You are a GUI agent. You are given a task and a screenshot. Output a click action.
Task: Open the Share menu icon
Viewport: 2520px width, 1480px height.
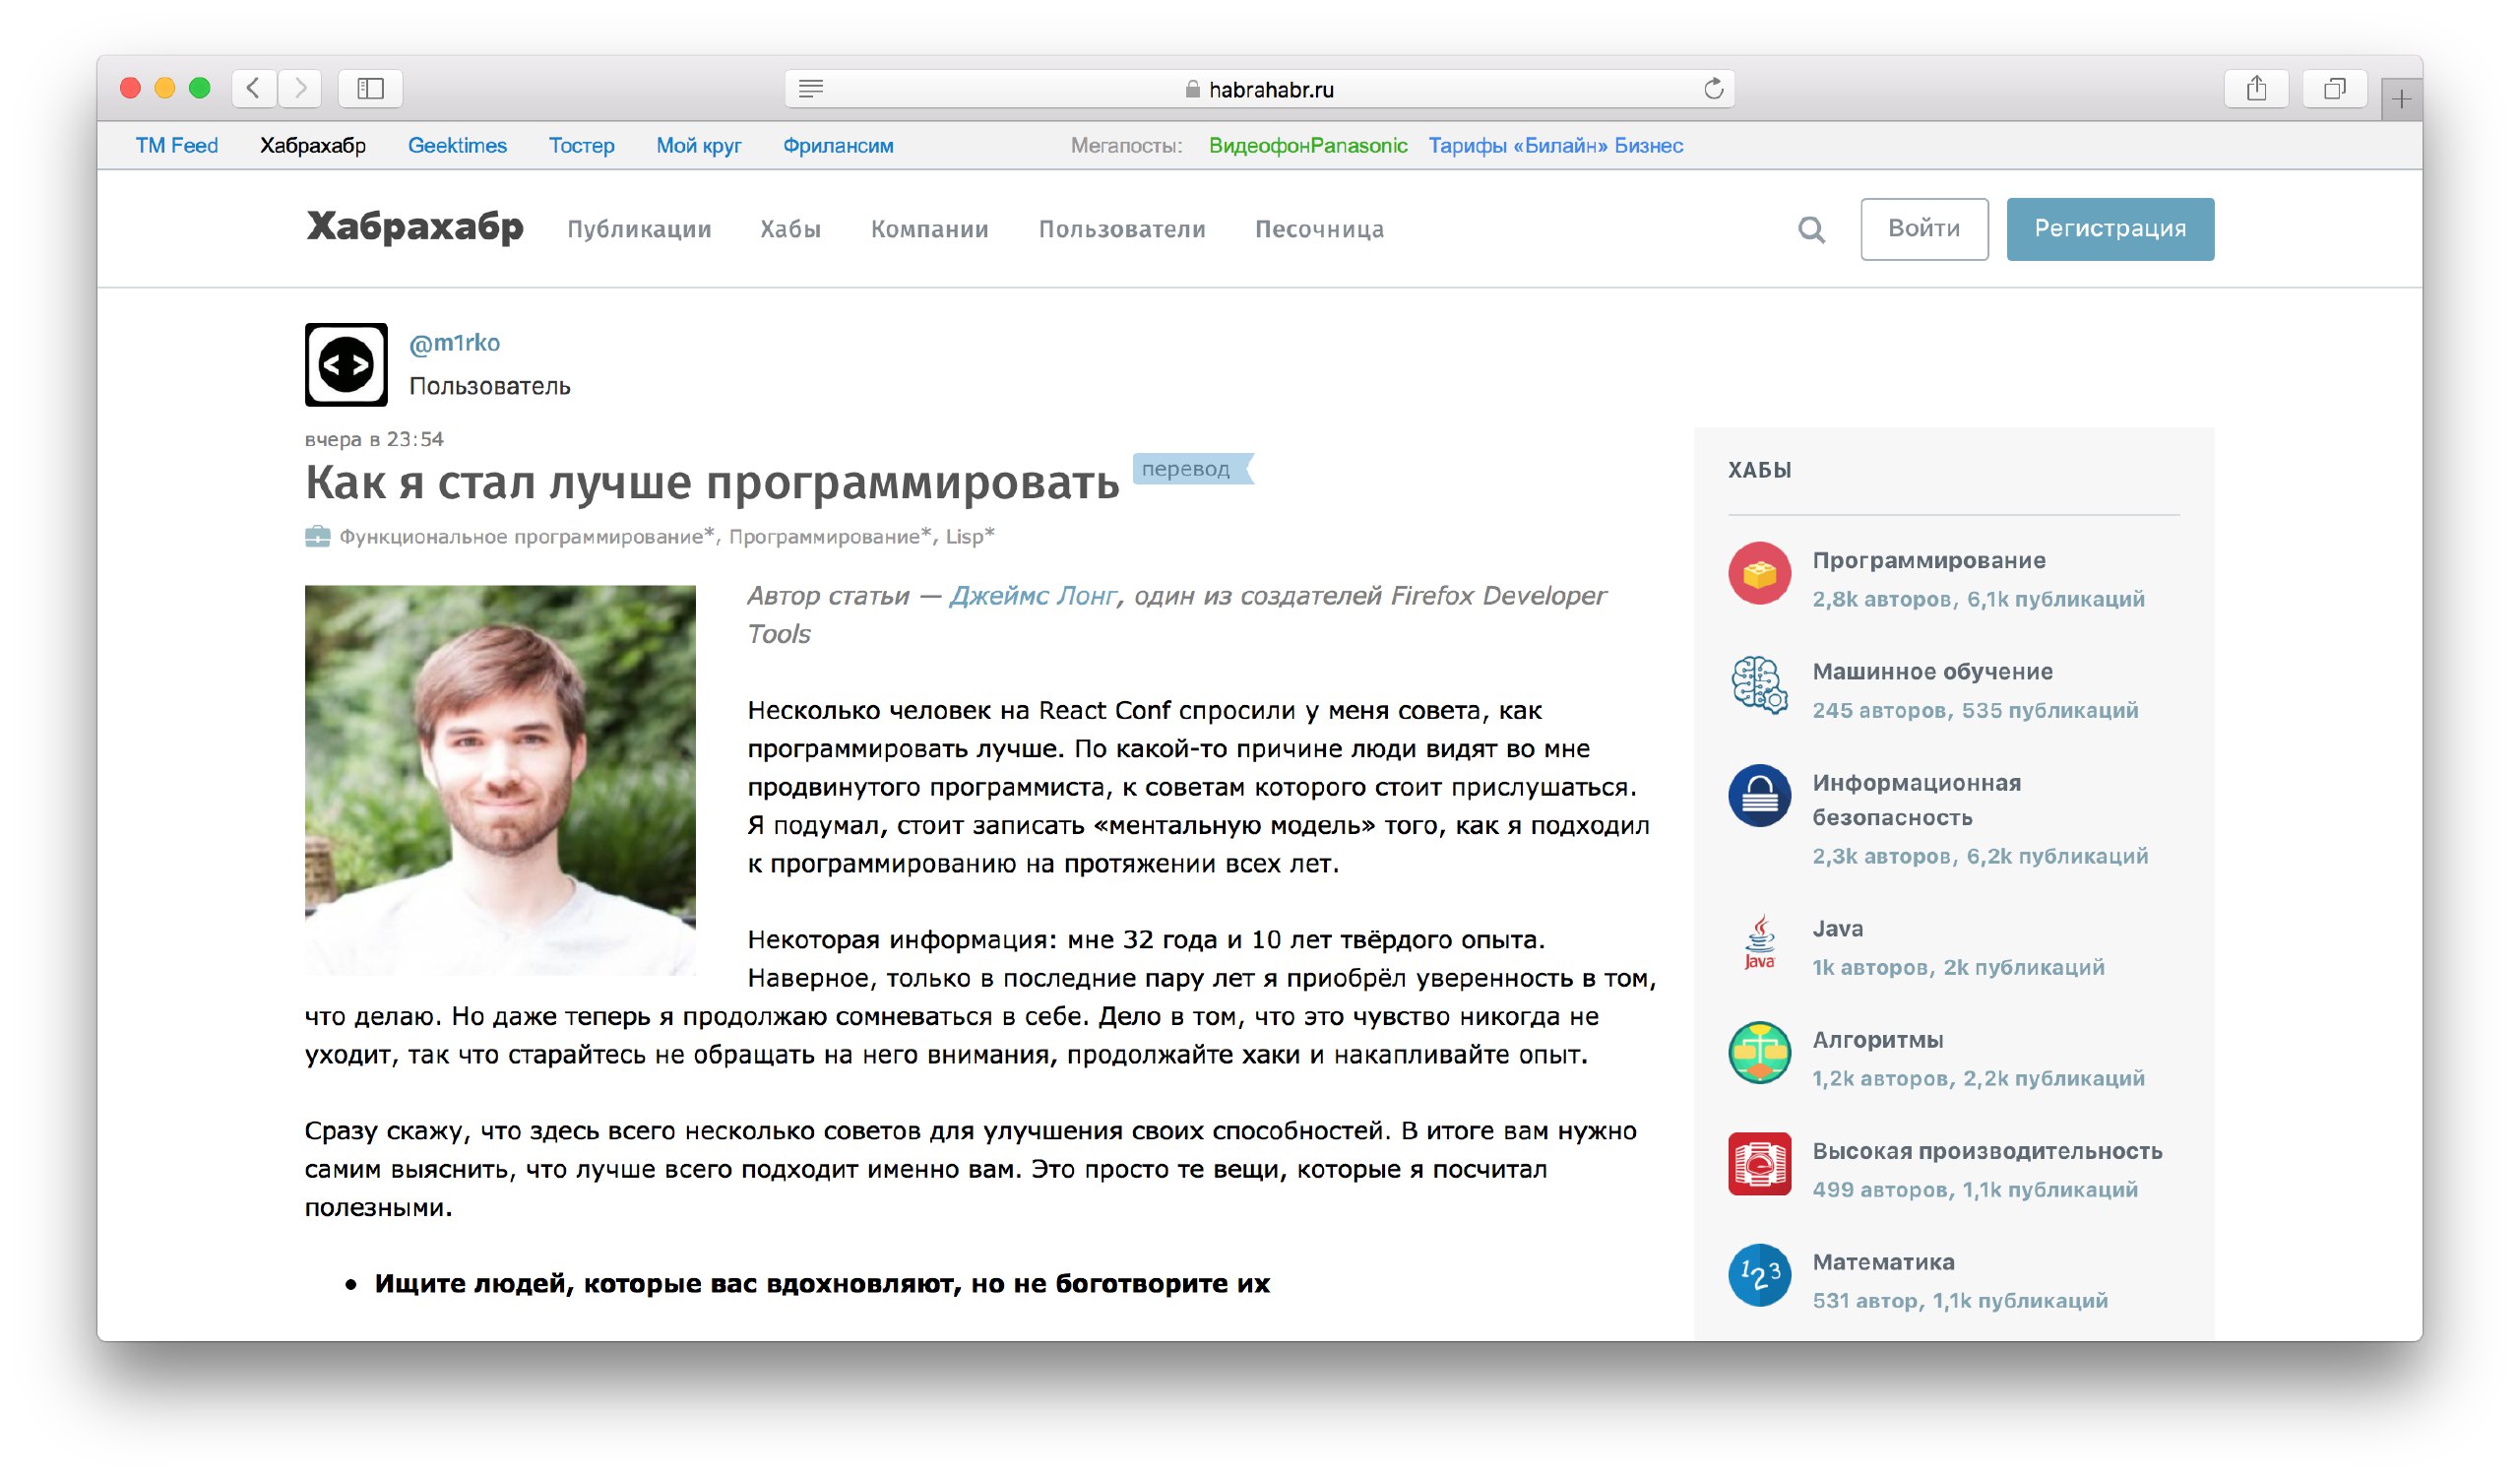2256,88
